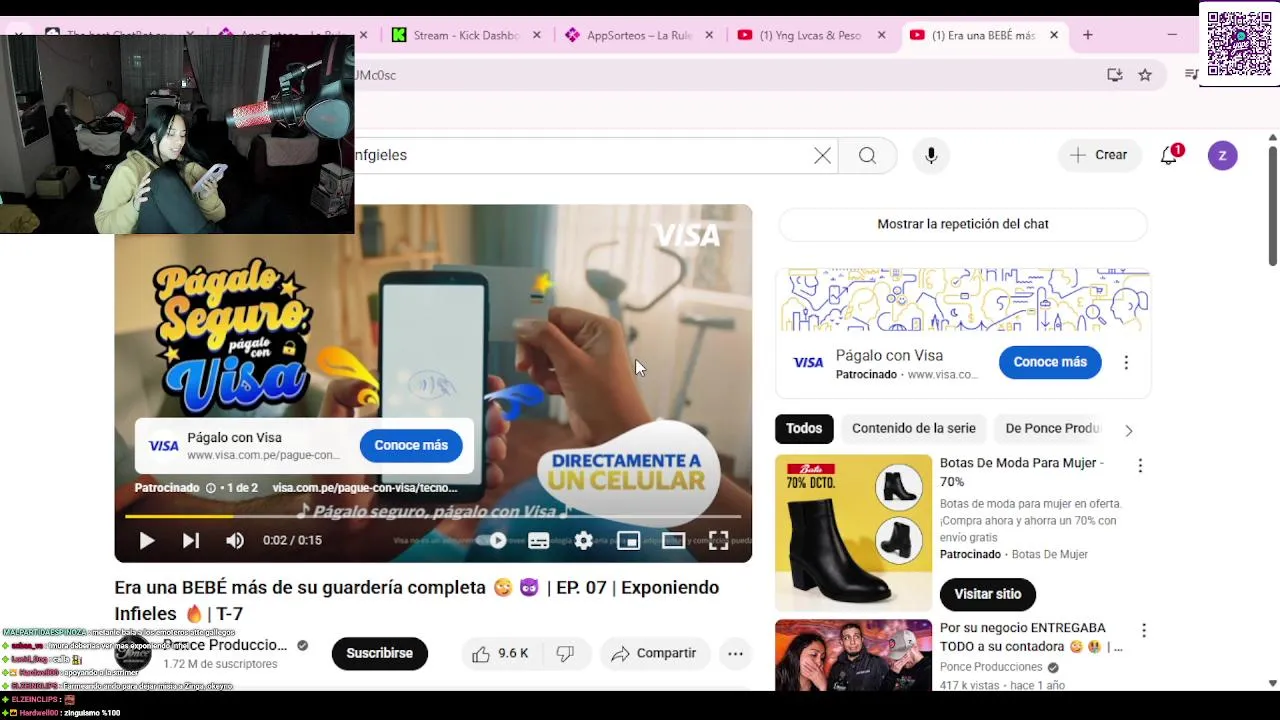Image resolution: width=1280 pixels, height=720 pixels.
Task: Click 'Suscribirse' button
Action: pos(379,653)
